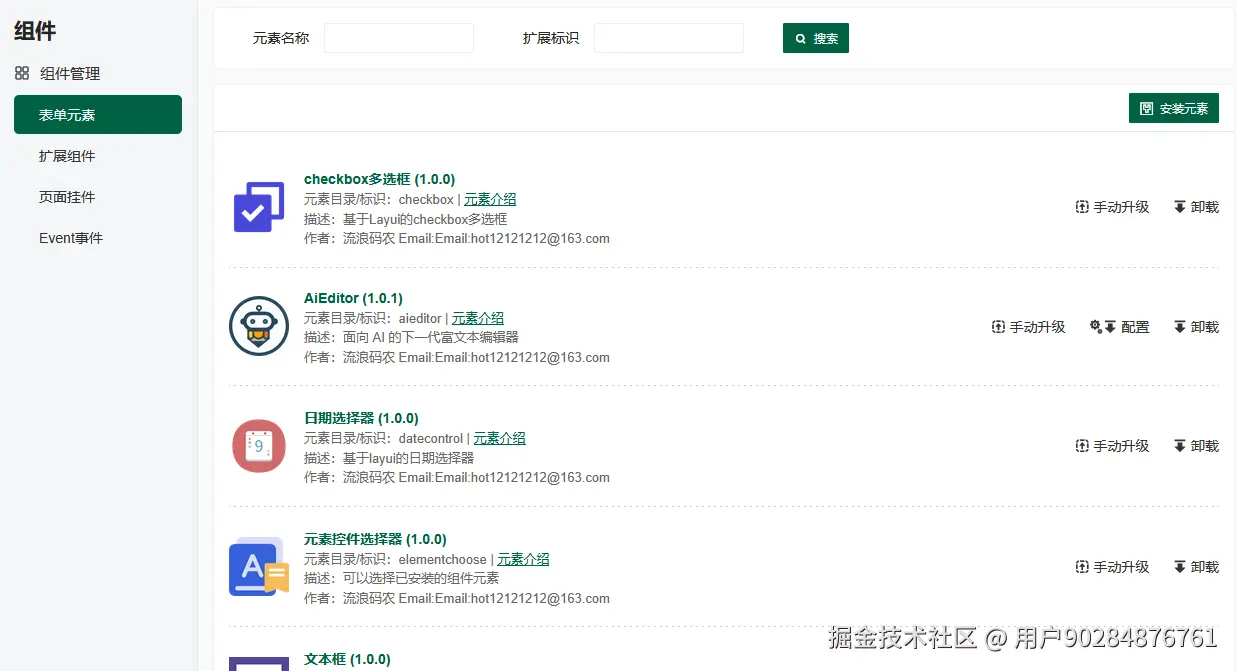Click the 元素控件选择器 letter-A icon
The height and width of the screenshot is (671, 1237).
[x=258, y=566]
